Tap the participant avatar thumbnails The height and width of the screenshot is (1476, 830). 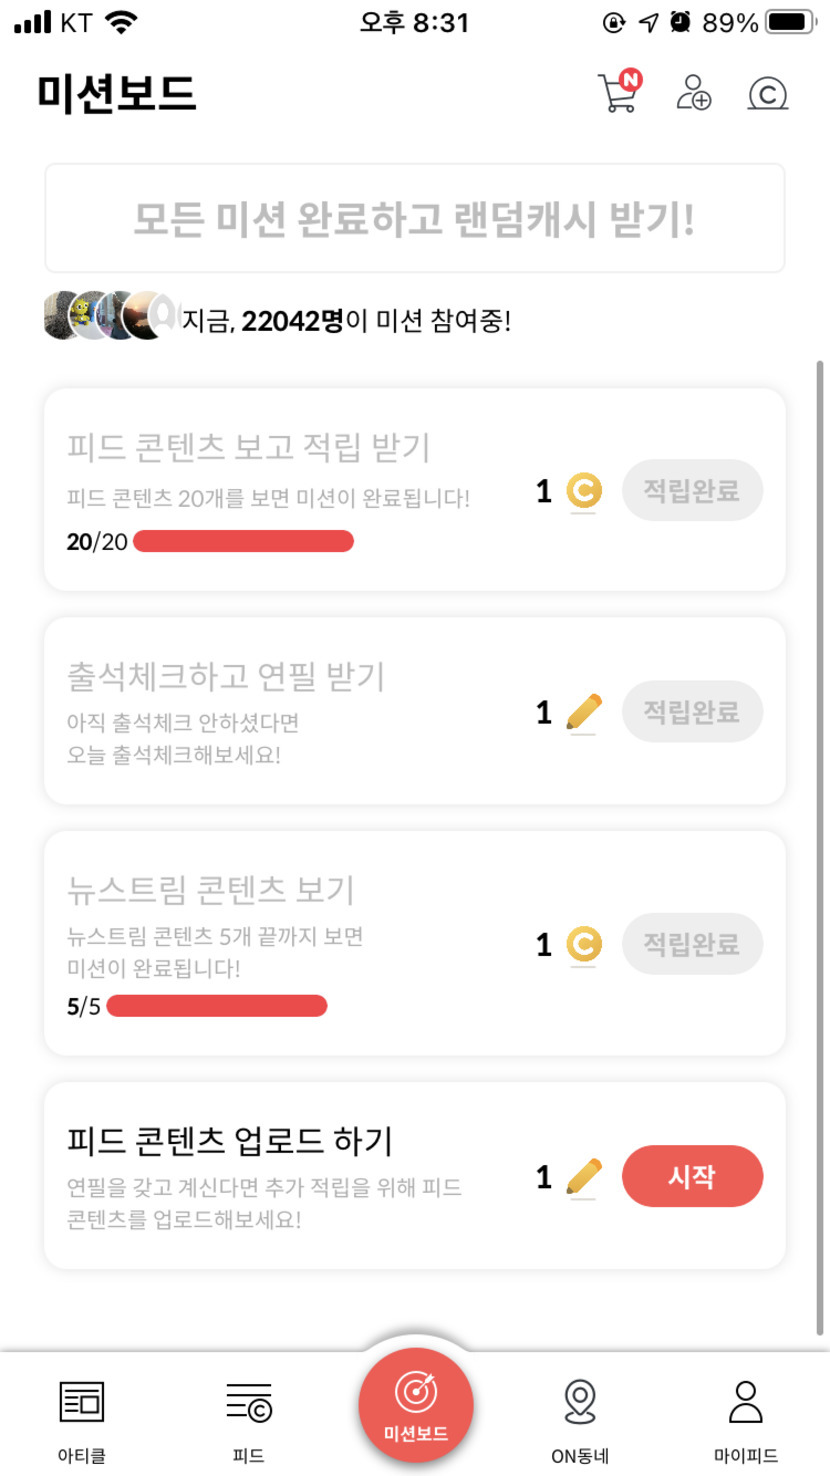click(x=112, y=316)
